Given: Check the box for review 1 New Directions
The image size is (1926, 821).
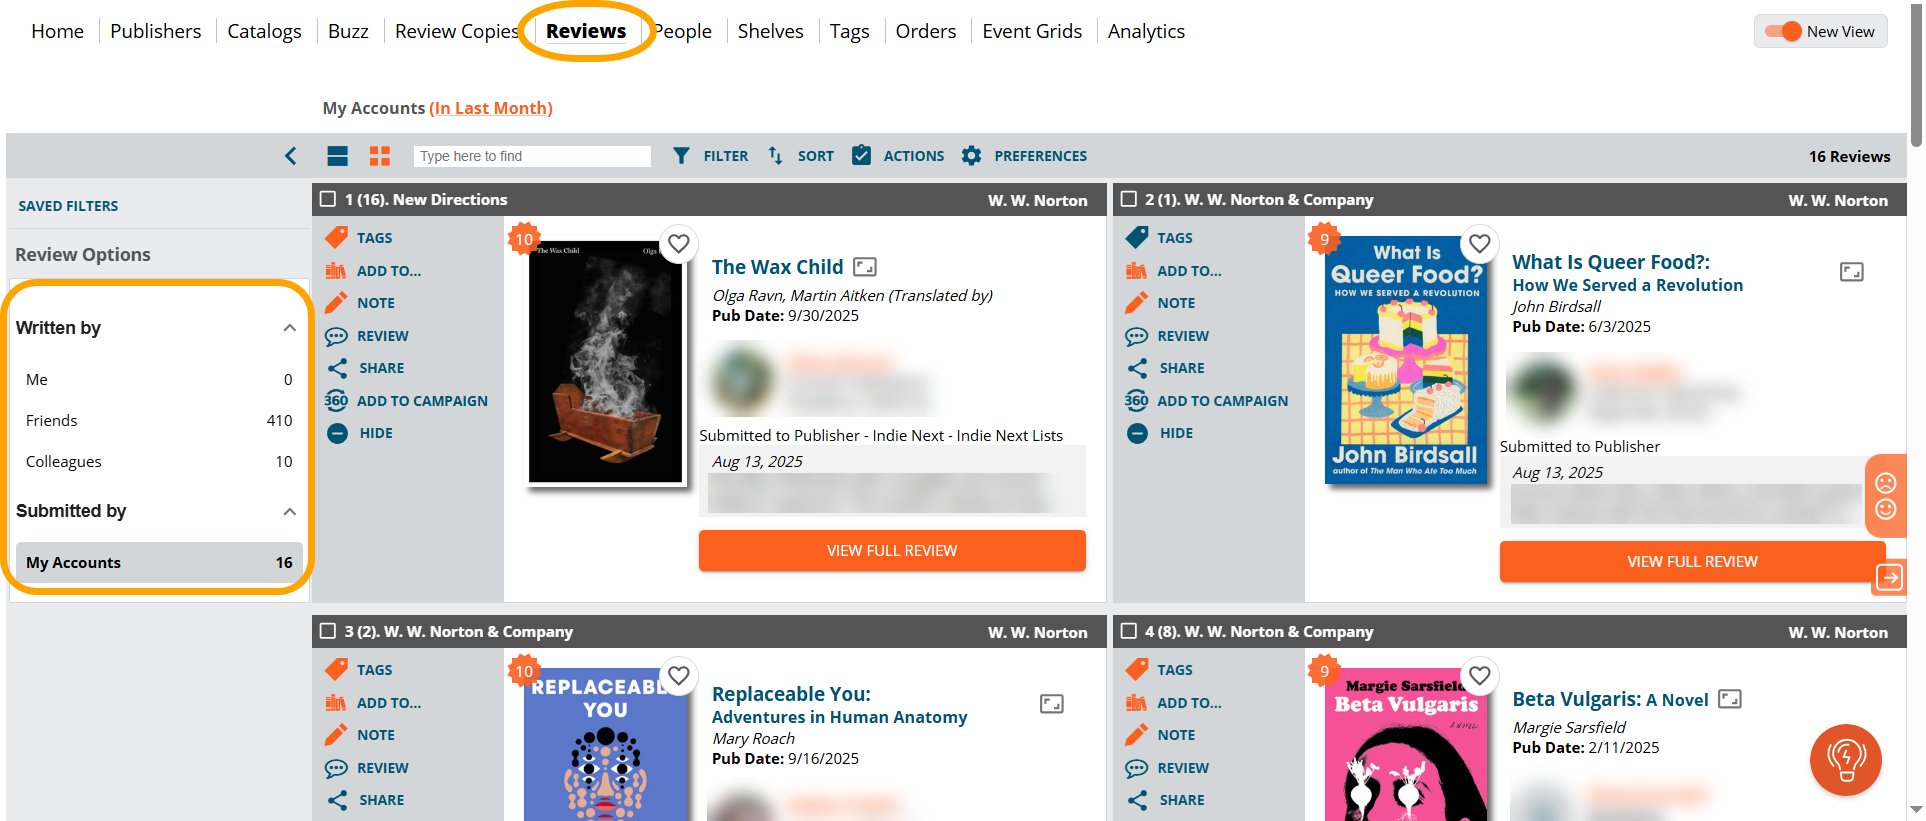Looking at the screenshot, I should tap(328, 199).
